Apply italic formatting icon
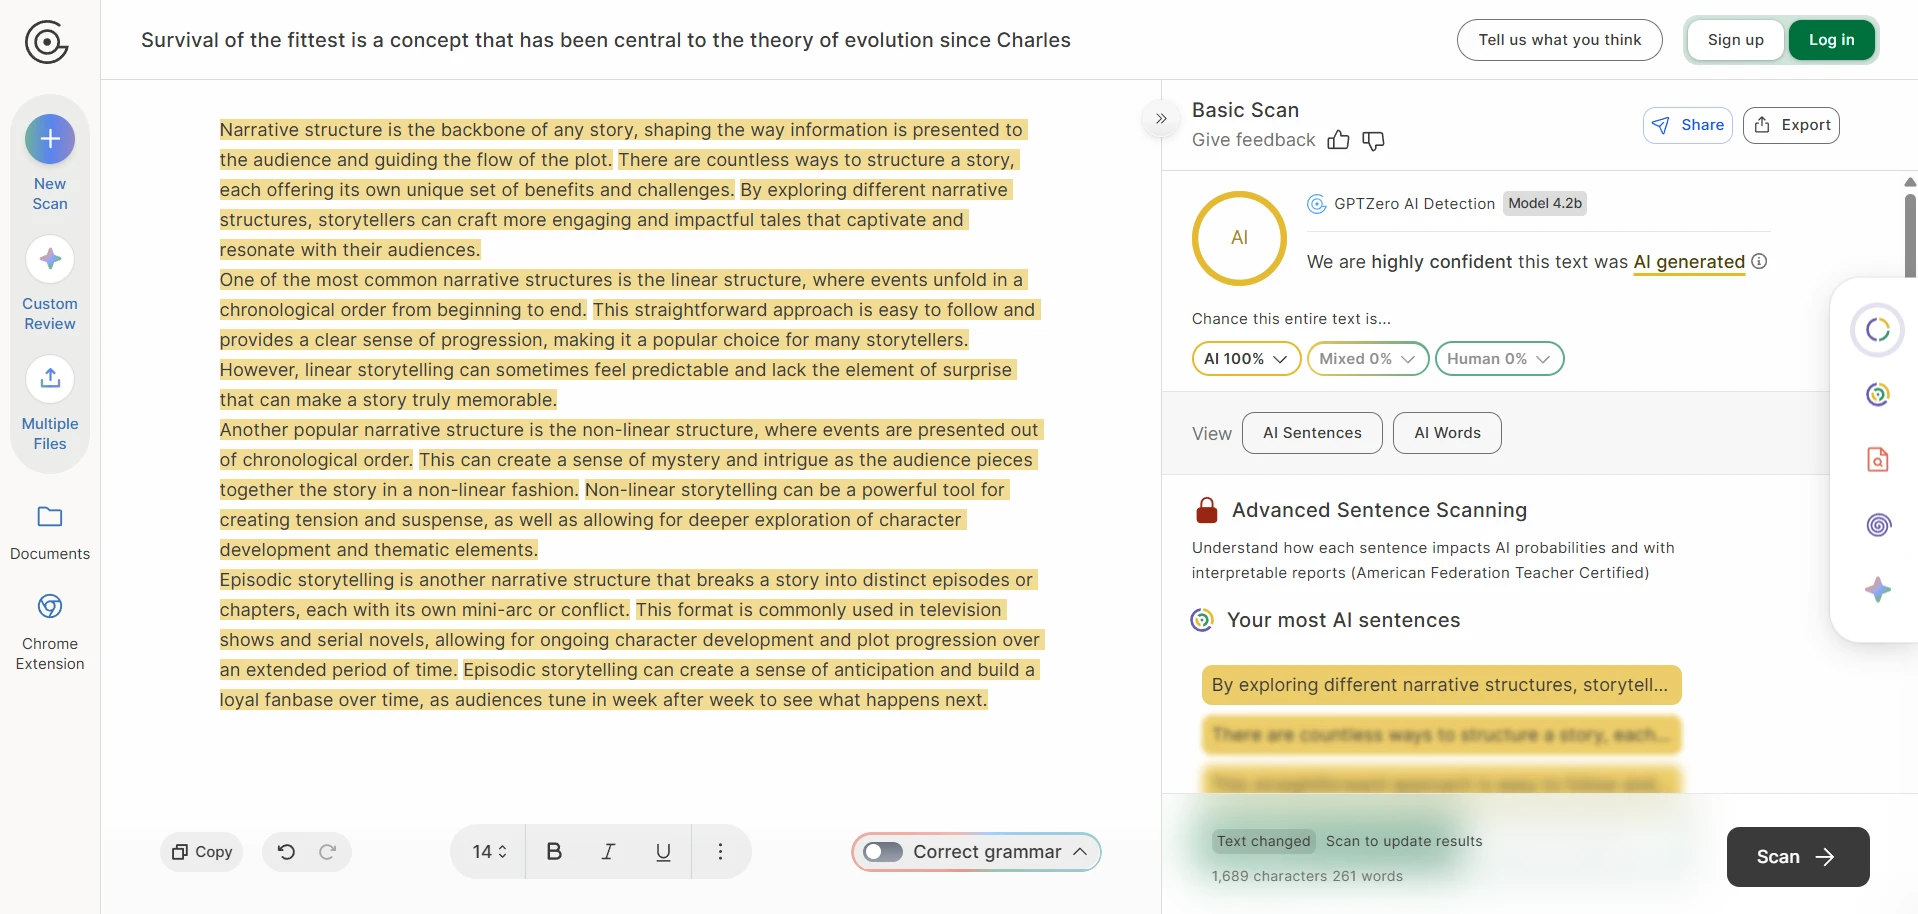This screenshot has width=1918, height=914. pyautogui.click(x=608, y=852)
